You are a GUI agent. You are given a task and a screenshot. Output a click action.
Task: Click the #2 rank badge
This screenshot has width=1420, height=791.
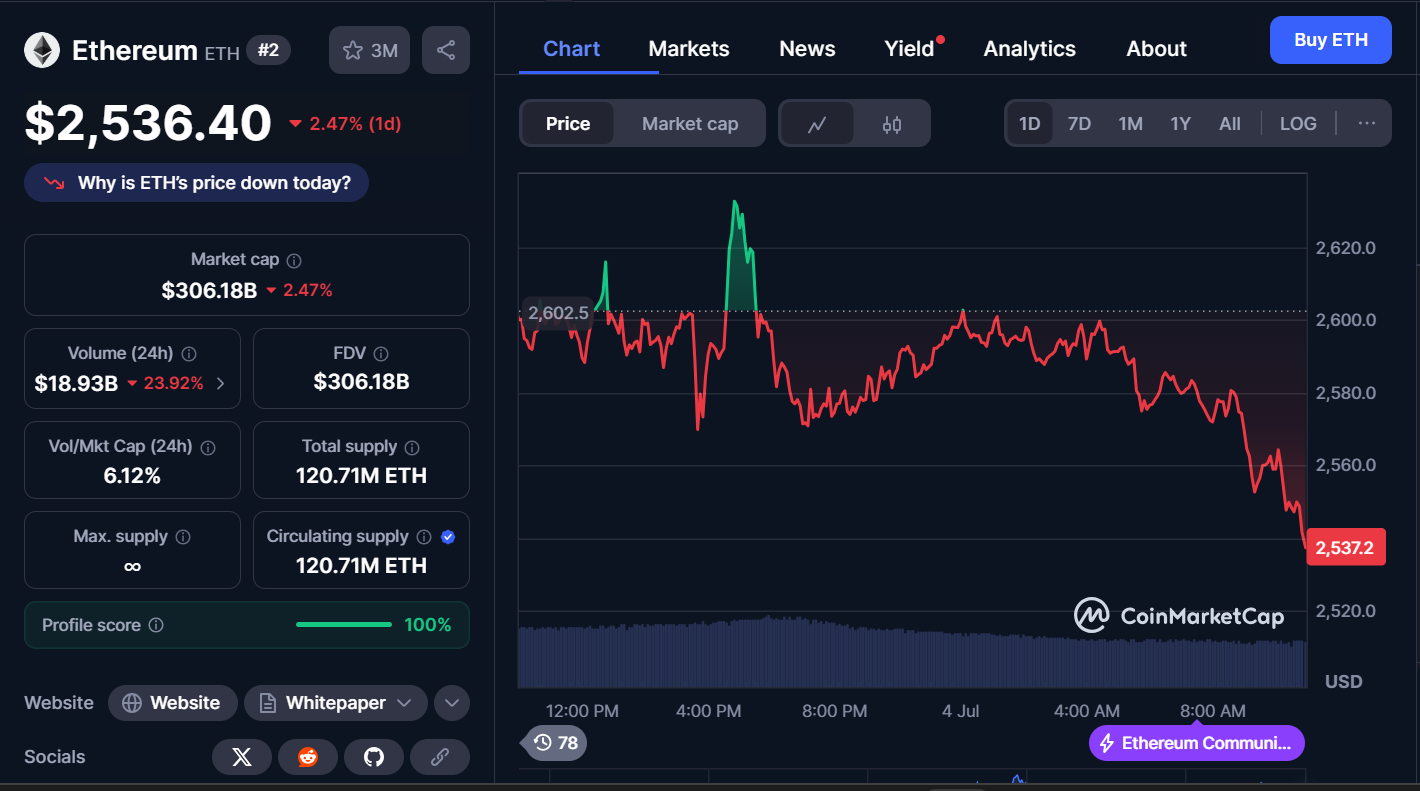click(x=268, y=50)
